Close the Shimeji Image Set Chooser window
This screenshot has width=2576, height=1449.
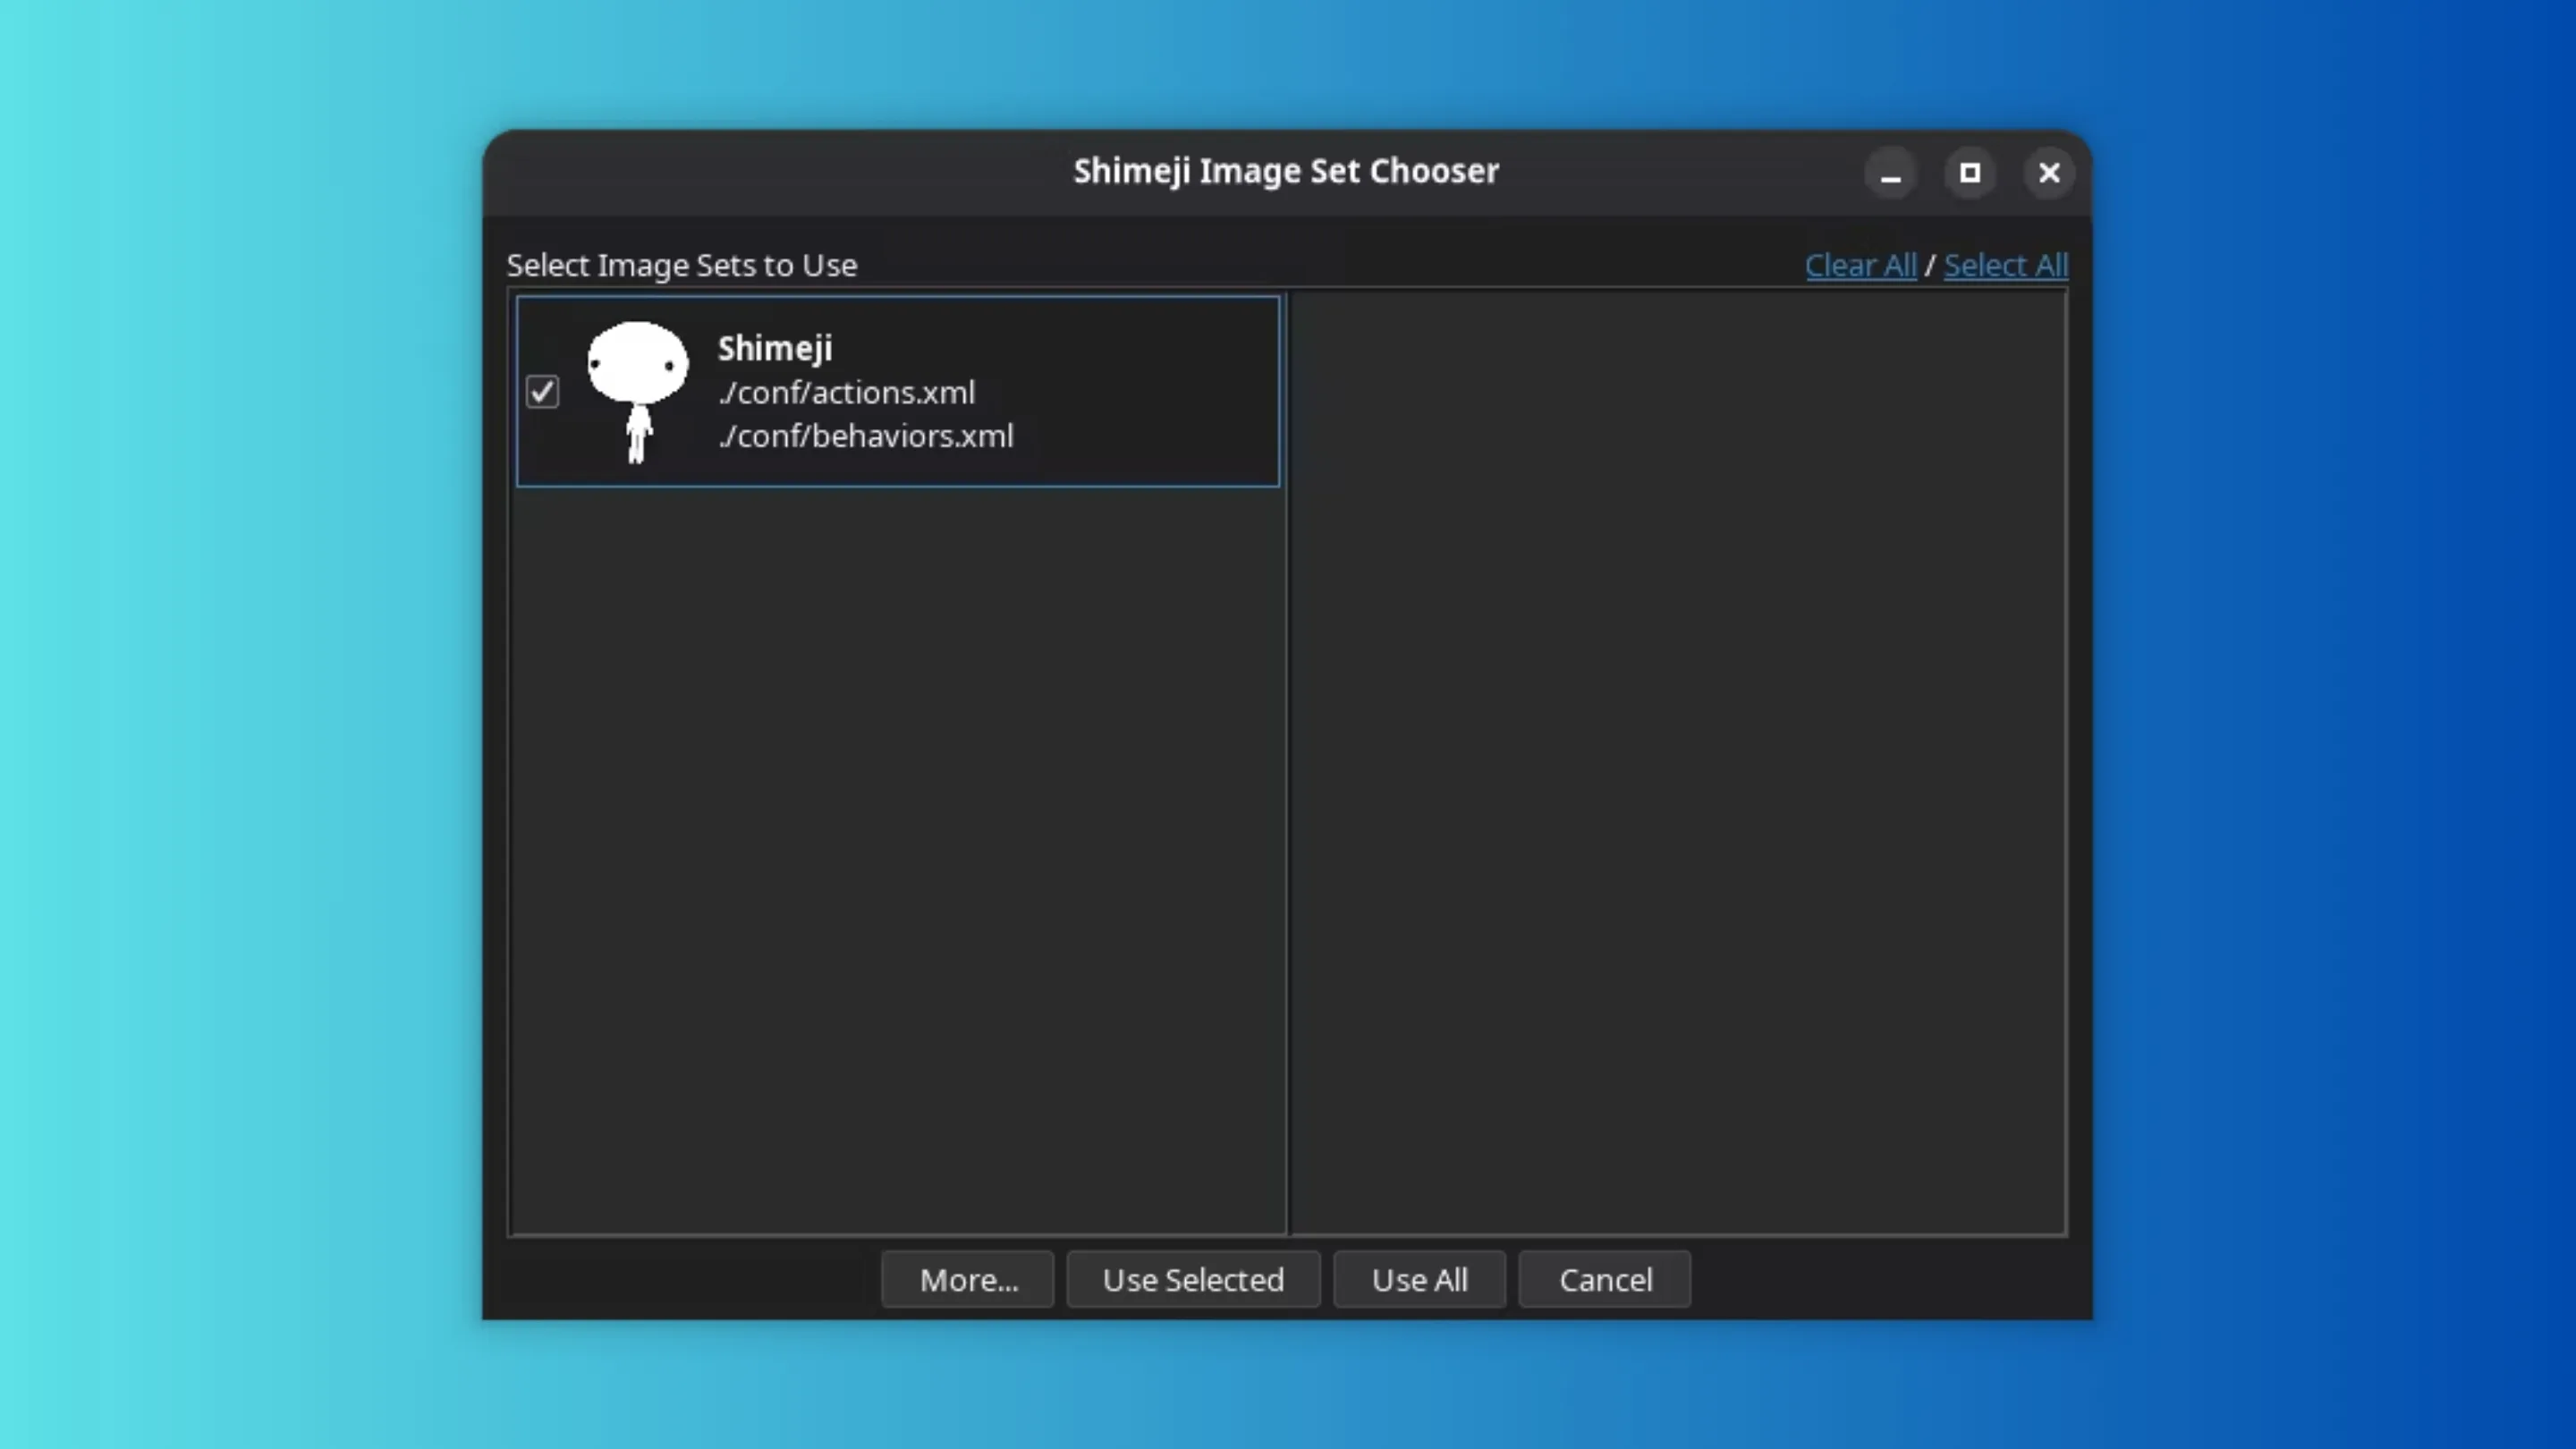tap(2049, 173)
